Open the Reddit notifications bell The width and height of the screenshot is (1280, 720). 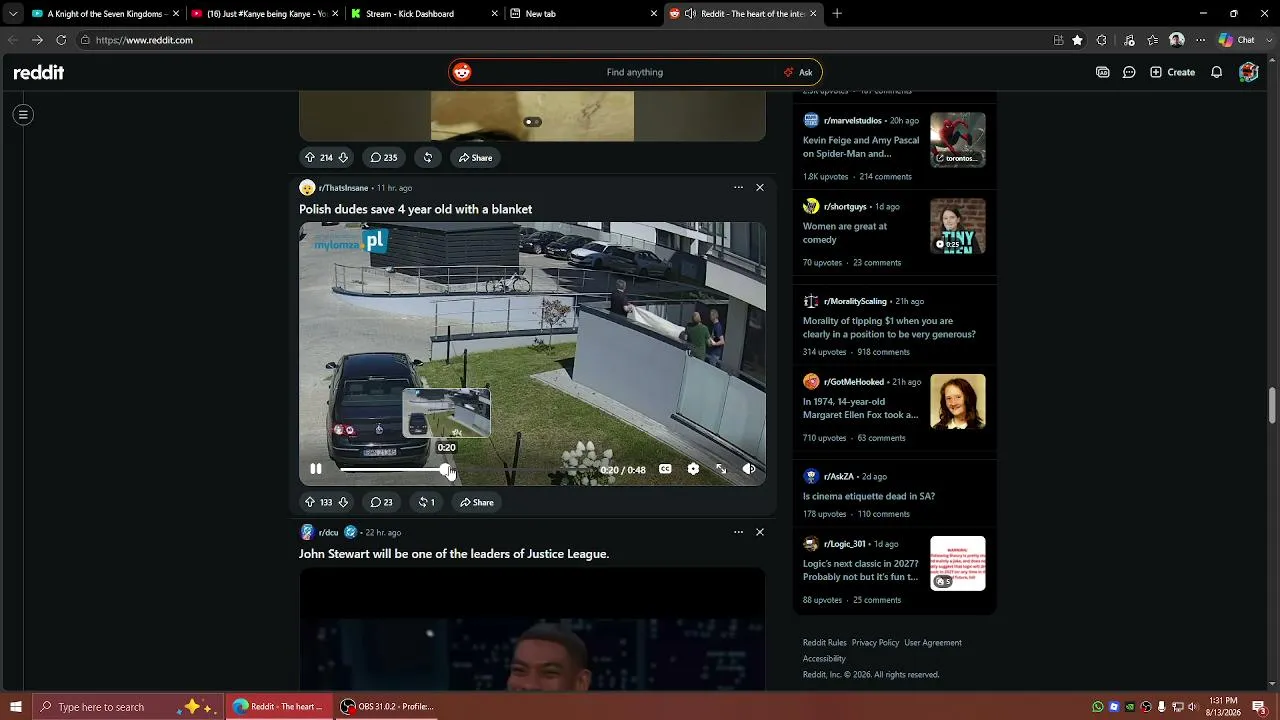pyautogui.click(x=1217, y=72)
